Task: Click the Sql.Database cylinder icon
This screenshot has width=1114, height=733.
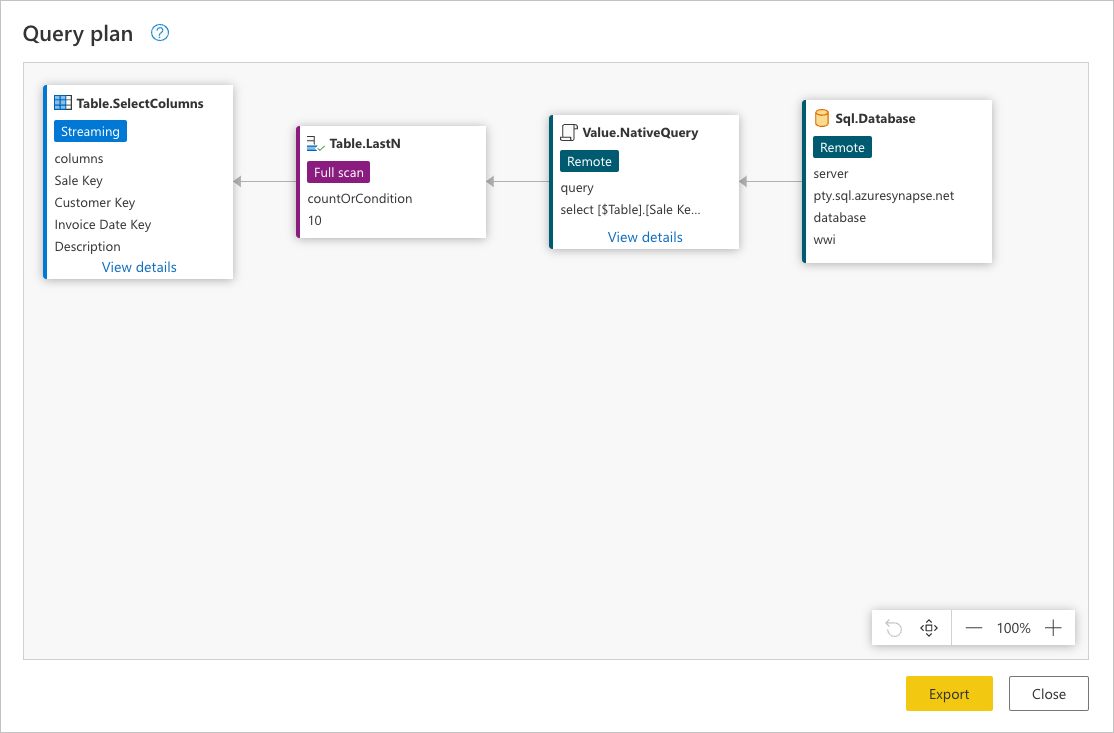Action: pos(822,119)
